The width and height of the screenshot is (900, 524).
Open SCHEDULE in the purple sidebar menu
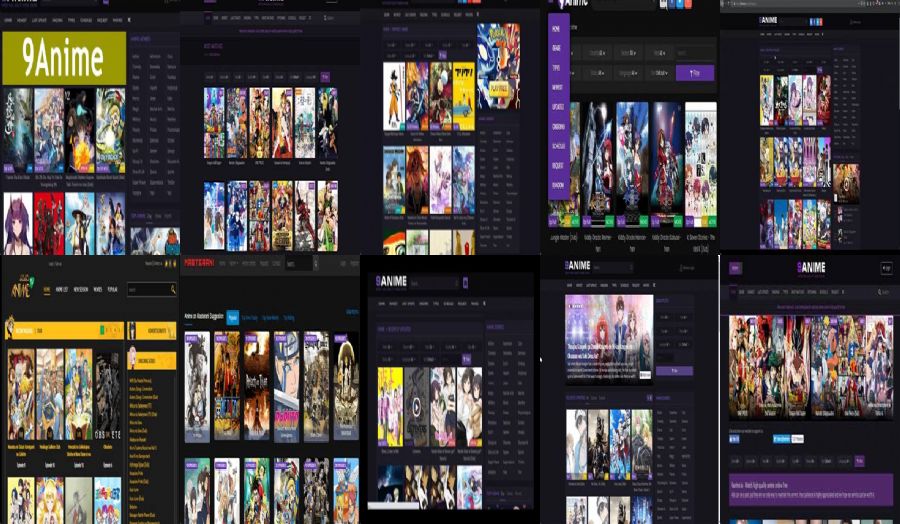558,146
